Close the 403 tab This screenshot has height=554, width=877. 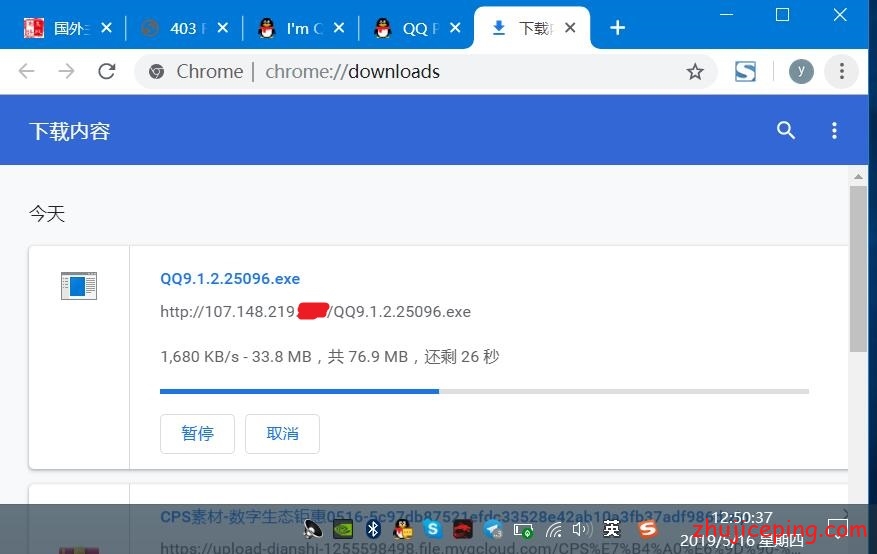pyautogui.click(x=223, y=28)
